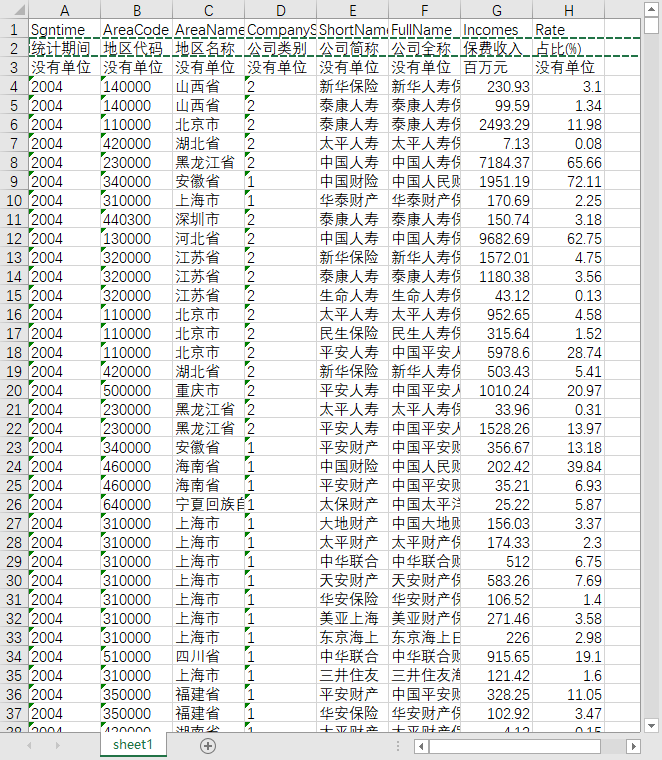Select row header 18
This screenshot has height=760, width=662.
(14, 352)
